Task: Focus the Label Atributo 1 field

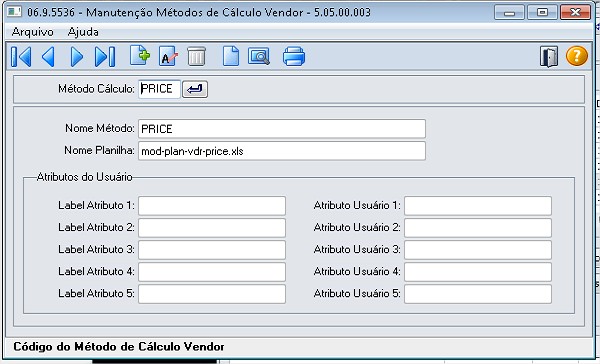Action: click(212, 206)
